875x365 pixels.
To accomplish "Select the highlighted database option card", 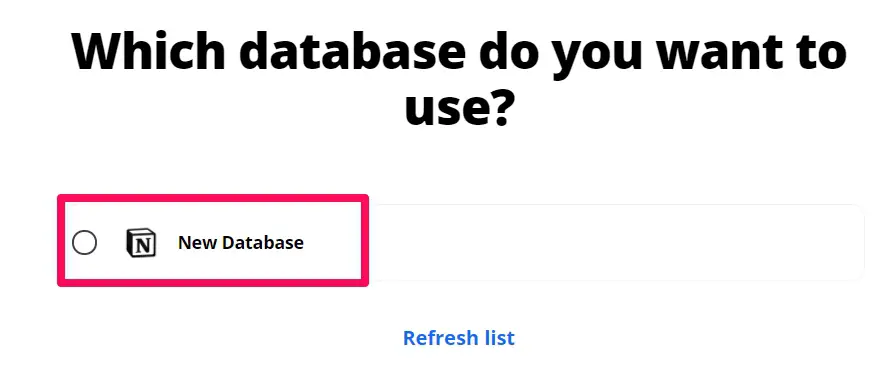I will point(213,240).
